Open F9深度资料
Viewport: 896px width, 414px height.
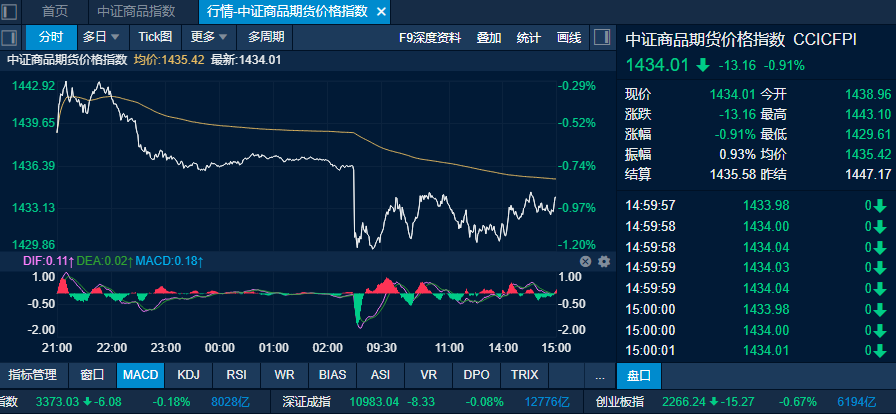[x=430, y=37]
